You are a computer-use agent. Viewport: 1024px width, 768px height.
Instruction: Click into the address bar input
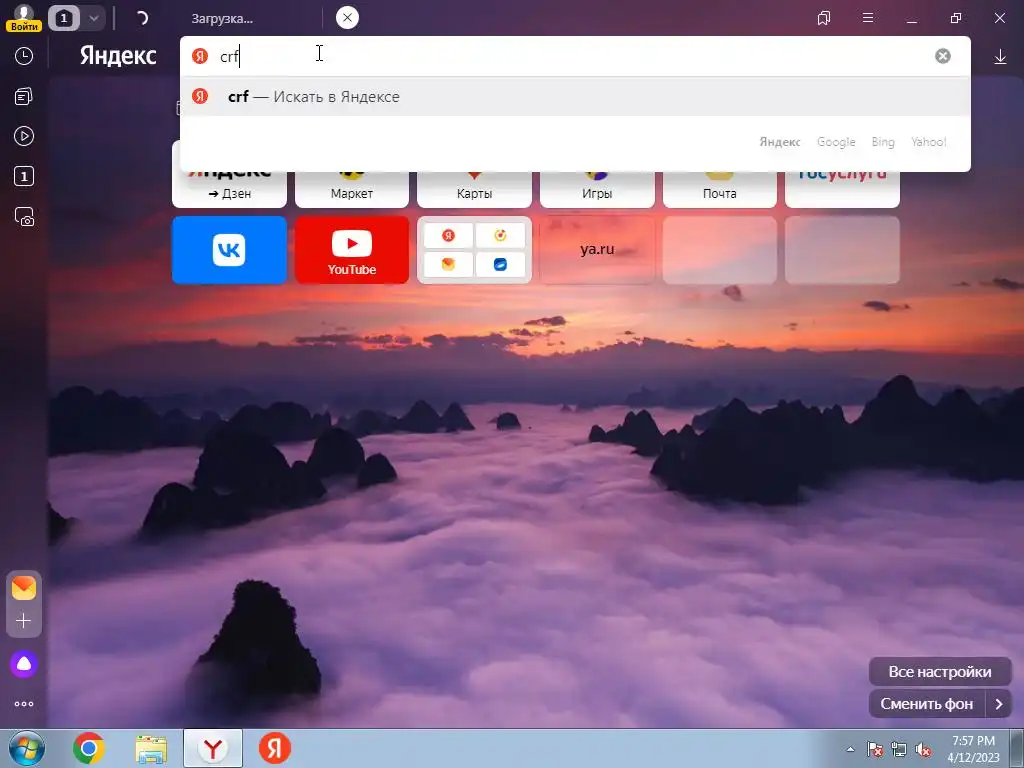pos(575,57)
